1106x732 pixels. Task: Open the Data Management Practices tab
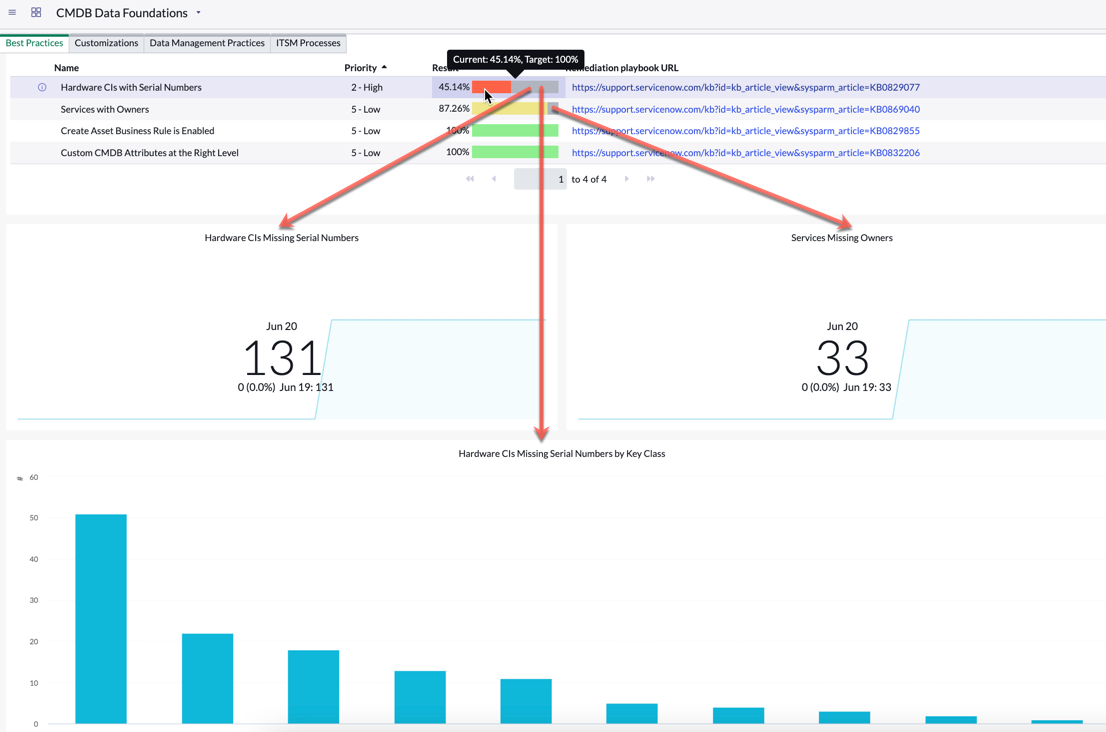[207, 43]
